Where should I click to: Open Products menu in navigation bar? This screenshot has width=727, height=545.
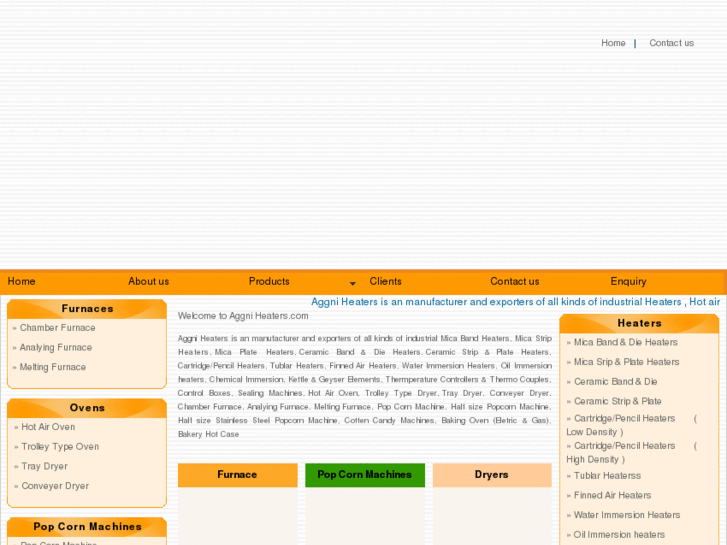point(269,282)
